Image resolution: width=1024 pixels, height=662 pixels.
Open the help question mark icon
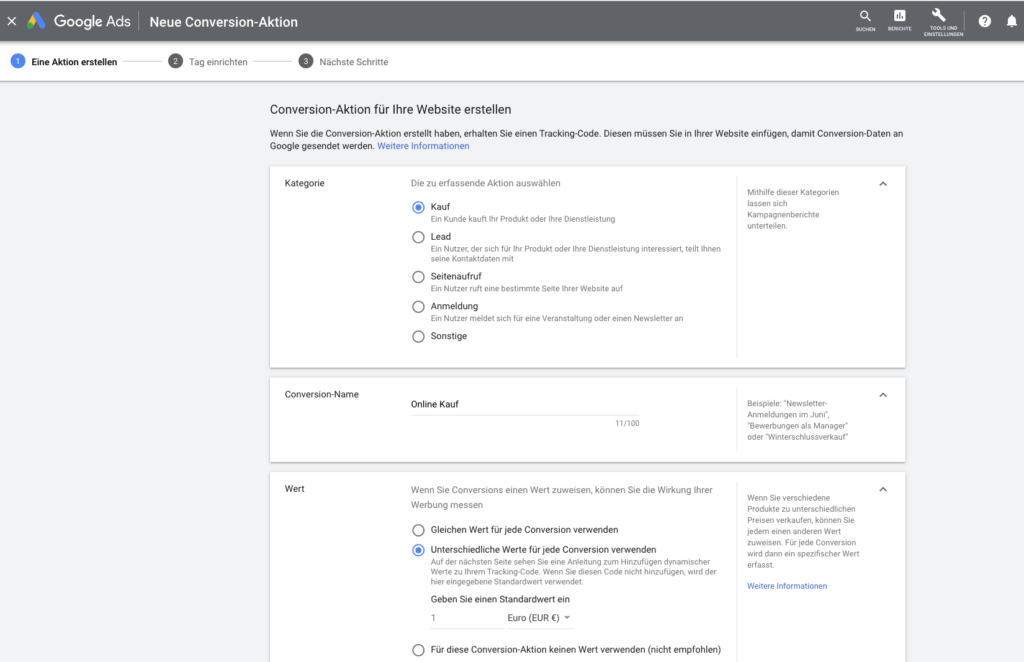coord(984,21)
